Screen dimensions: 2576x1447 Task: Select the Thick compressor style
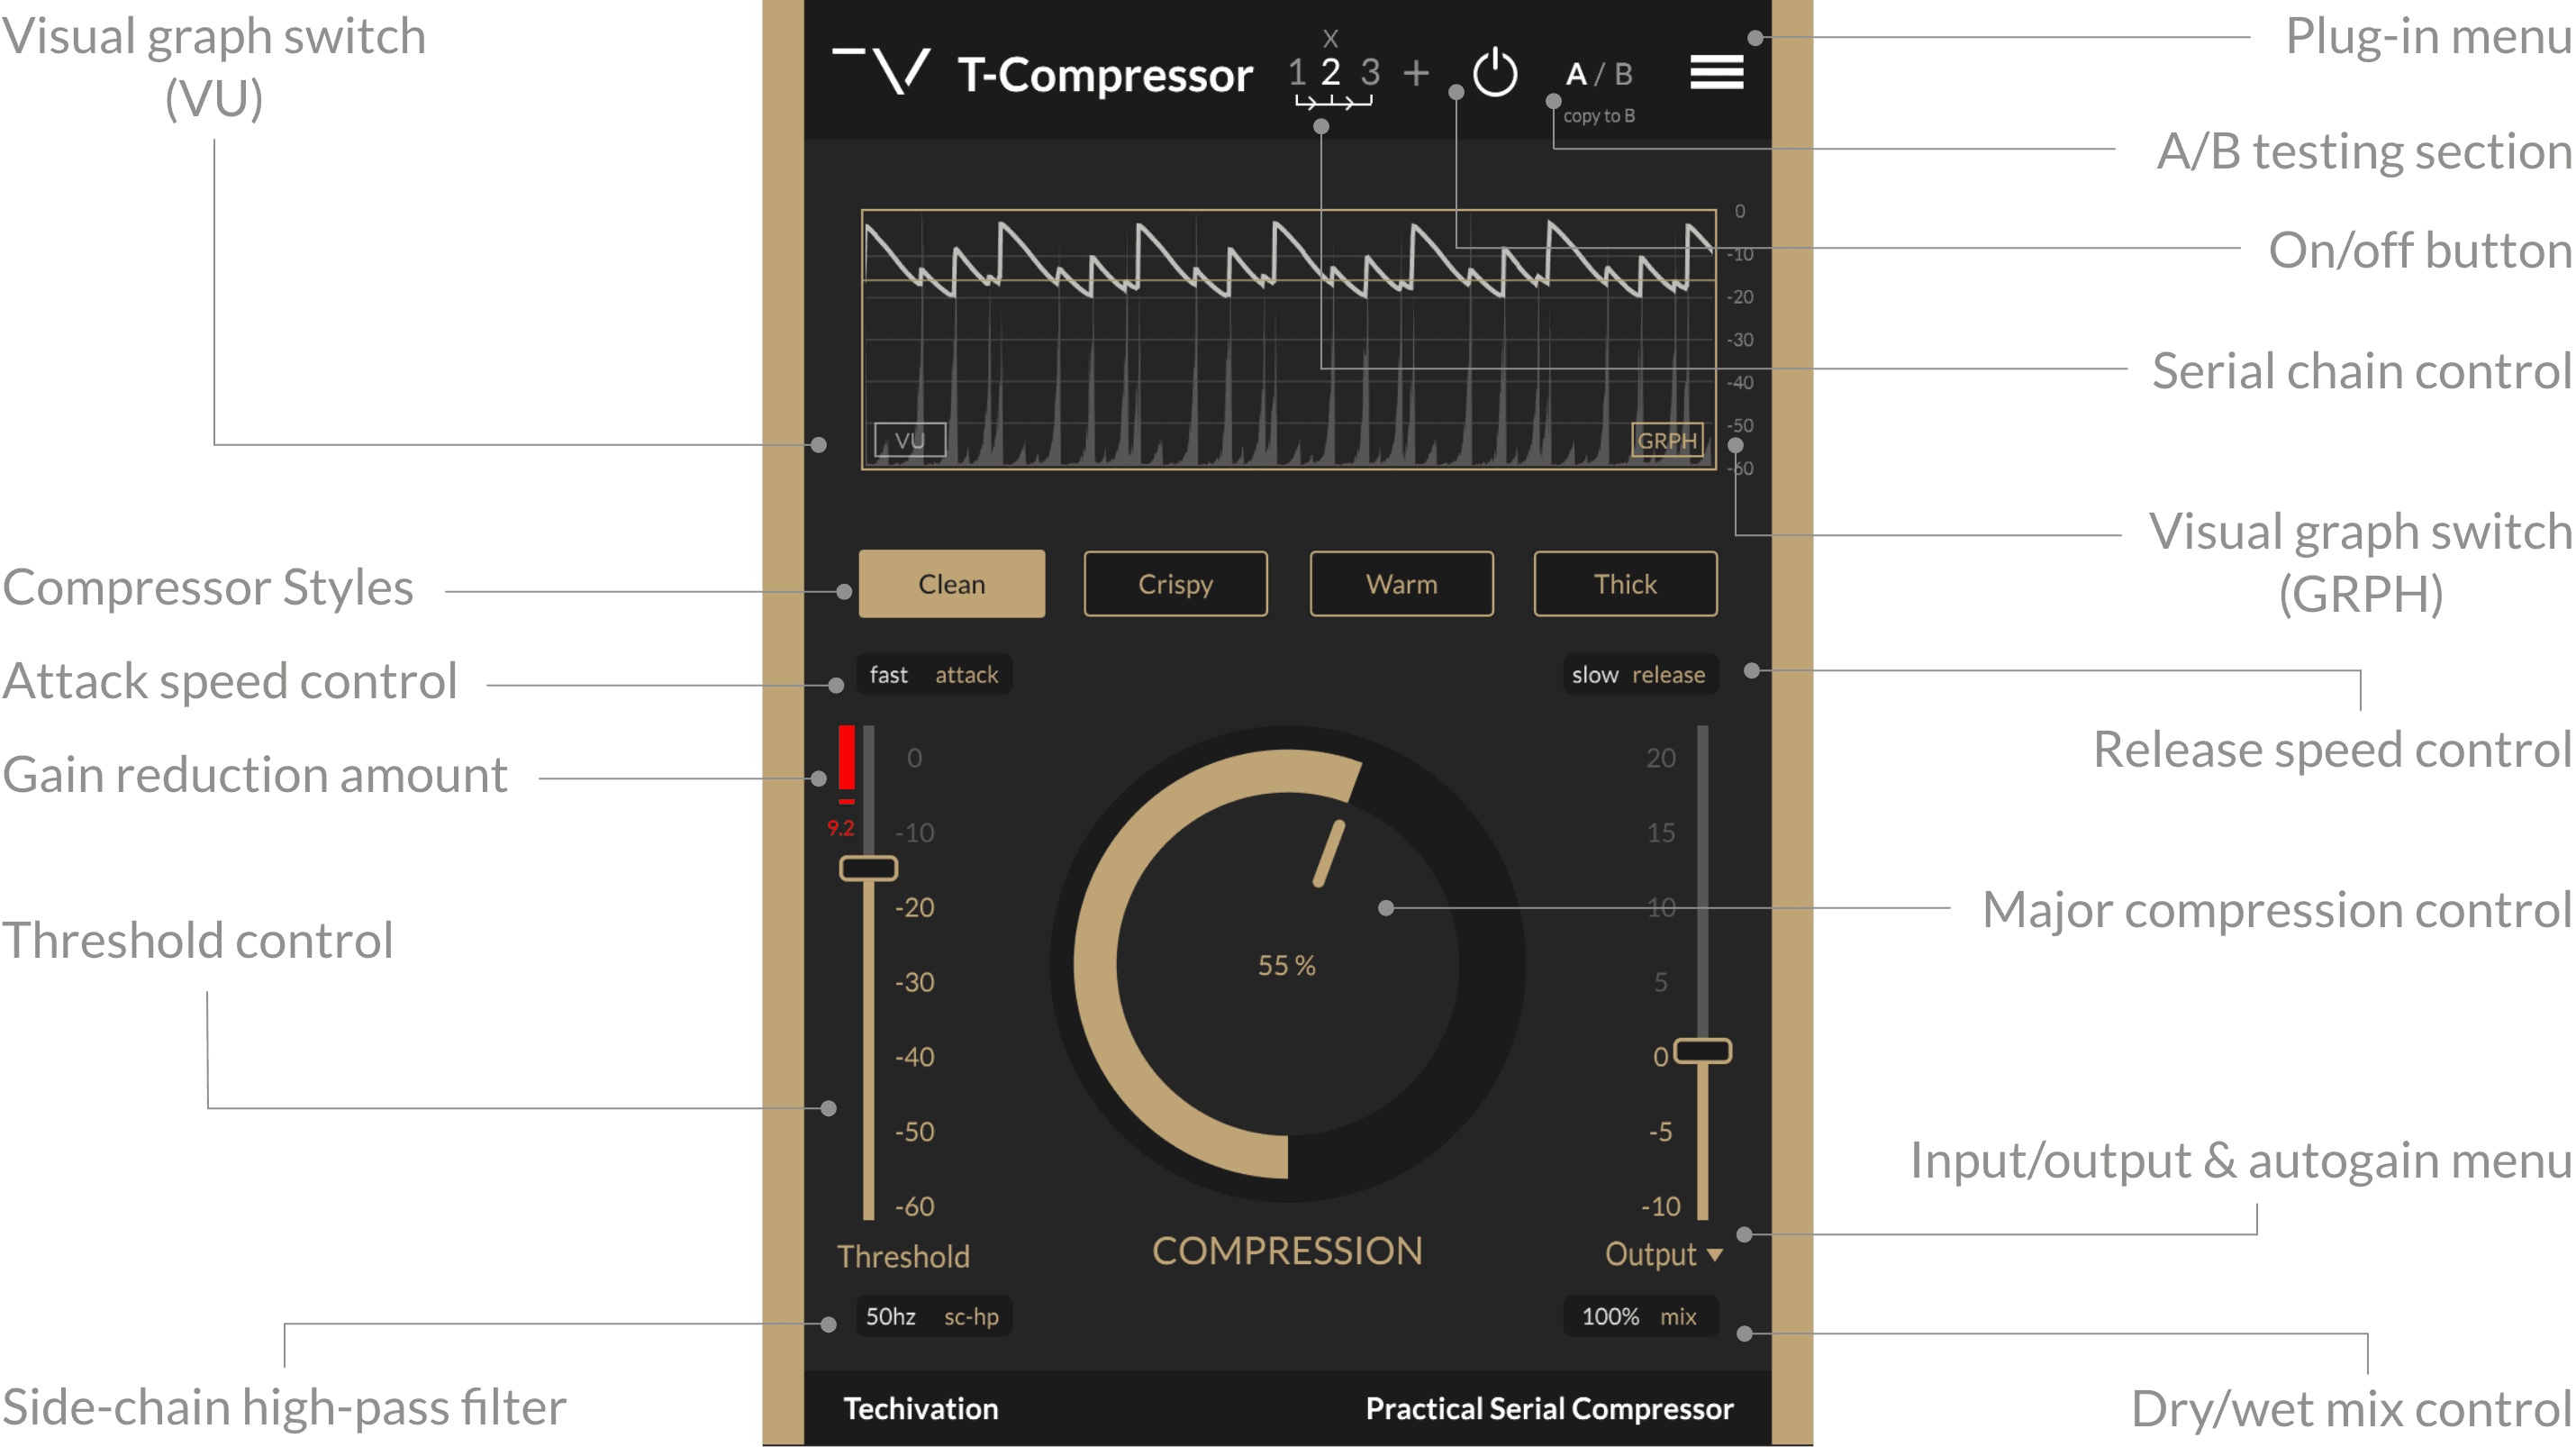pyautogui.click(x=1626, y=584)
